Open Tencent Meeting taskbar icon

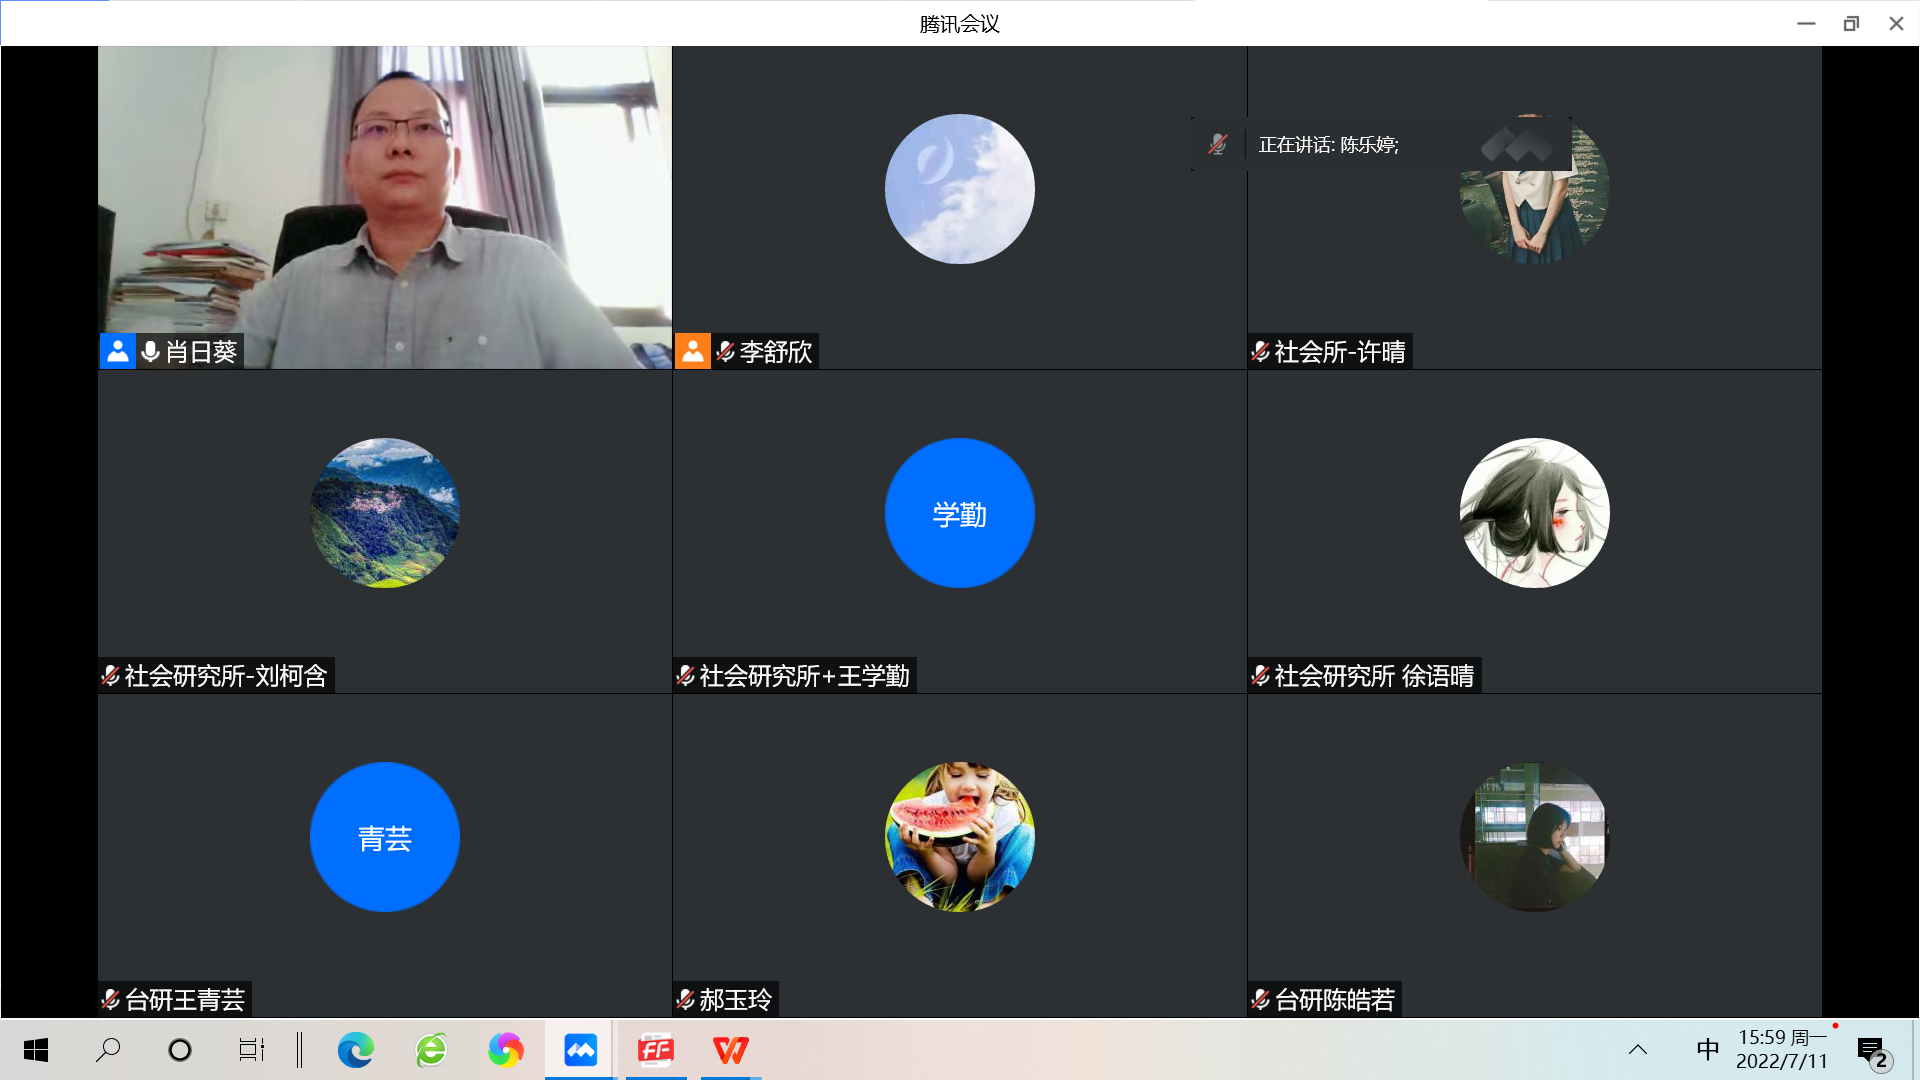click(580, 1050)
